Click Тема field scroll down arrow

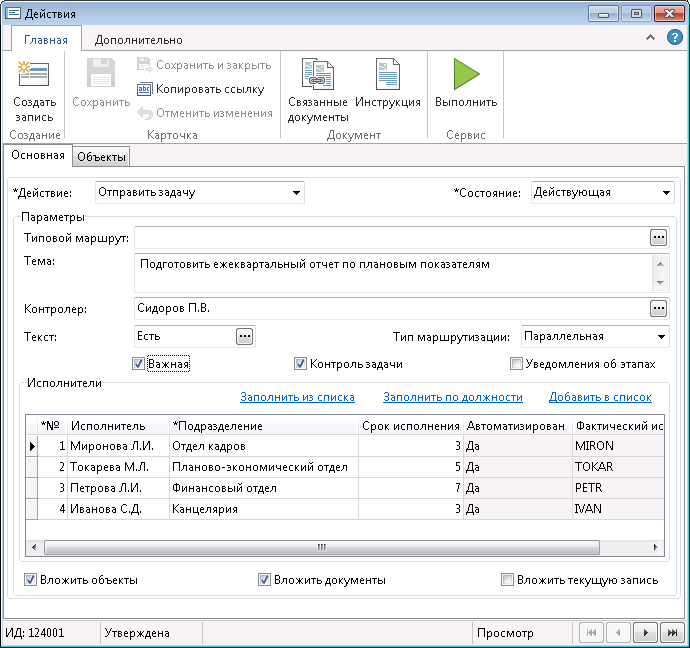point(660,283)
